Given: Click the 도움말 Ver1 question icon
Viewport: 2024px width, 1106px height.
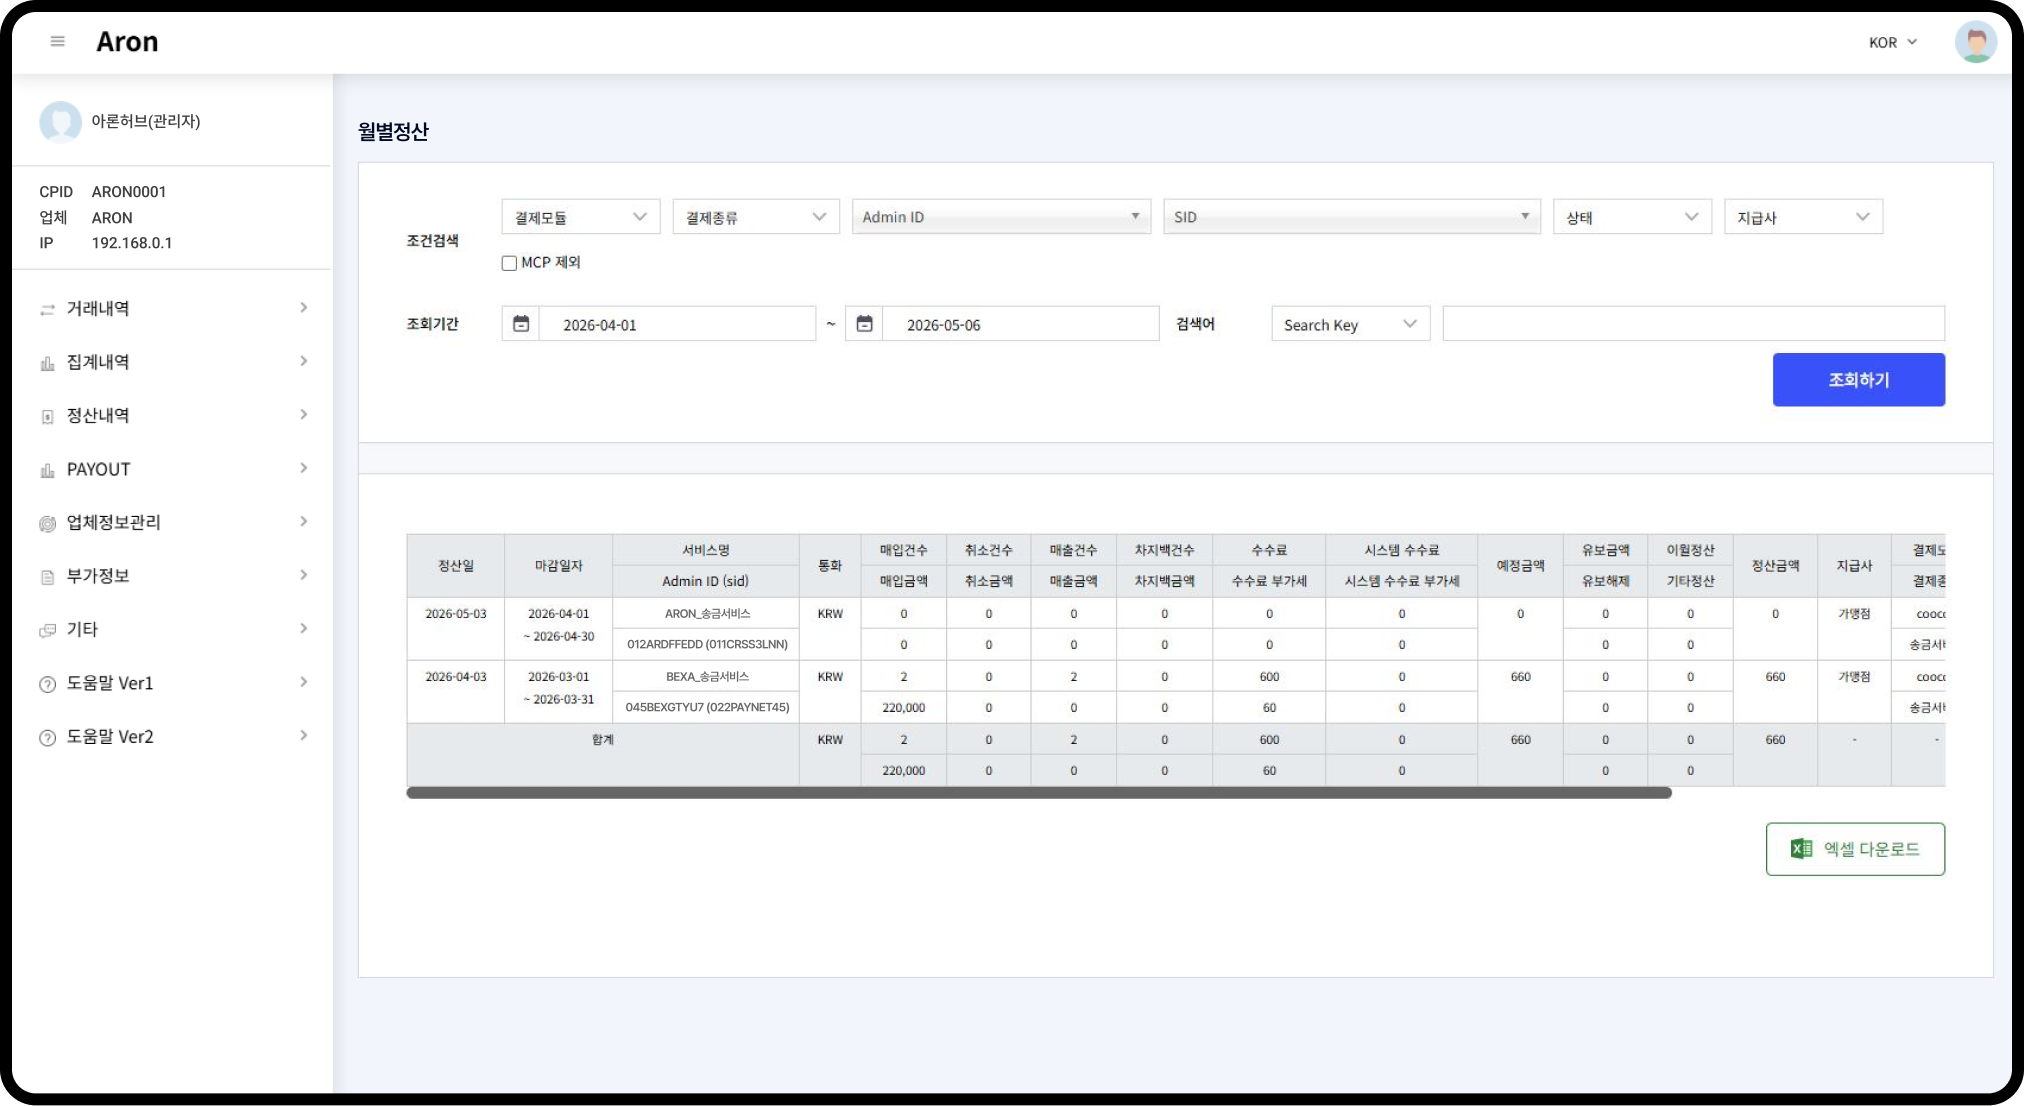Looking at the screenshot, I should pyautogui.click(x=47, y=685).
